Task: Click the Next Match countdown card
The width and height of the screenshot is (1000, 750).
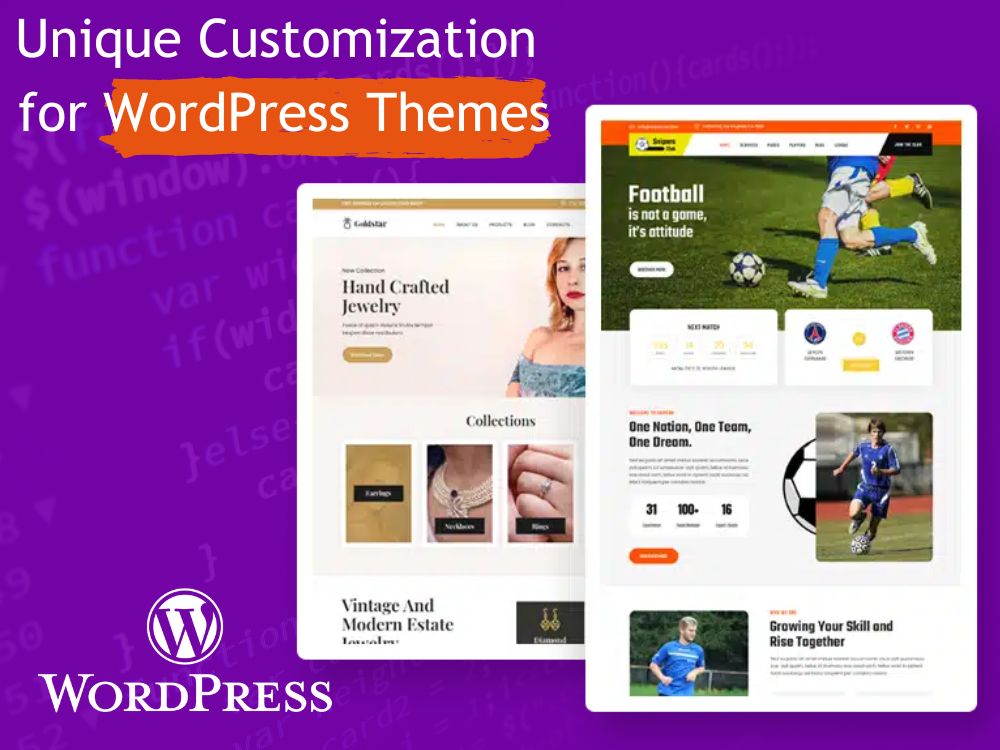Action: (x=703, y=347)
